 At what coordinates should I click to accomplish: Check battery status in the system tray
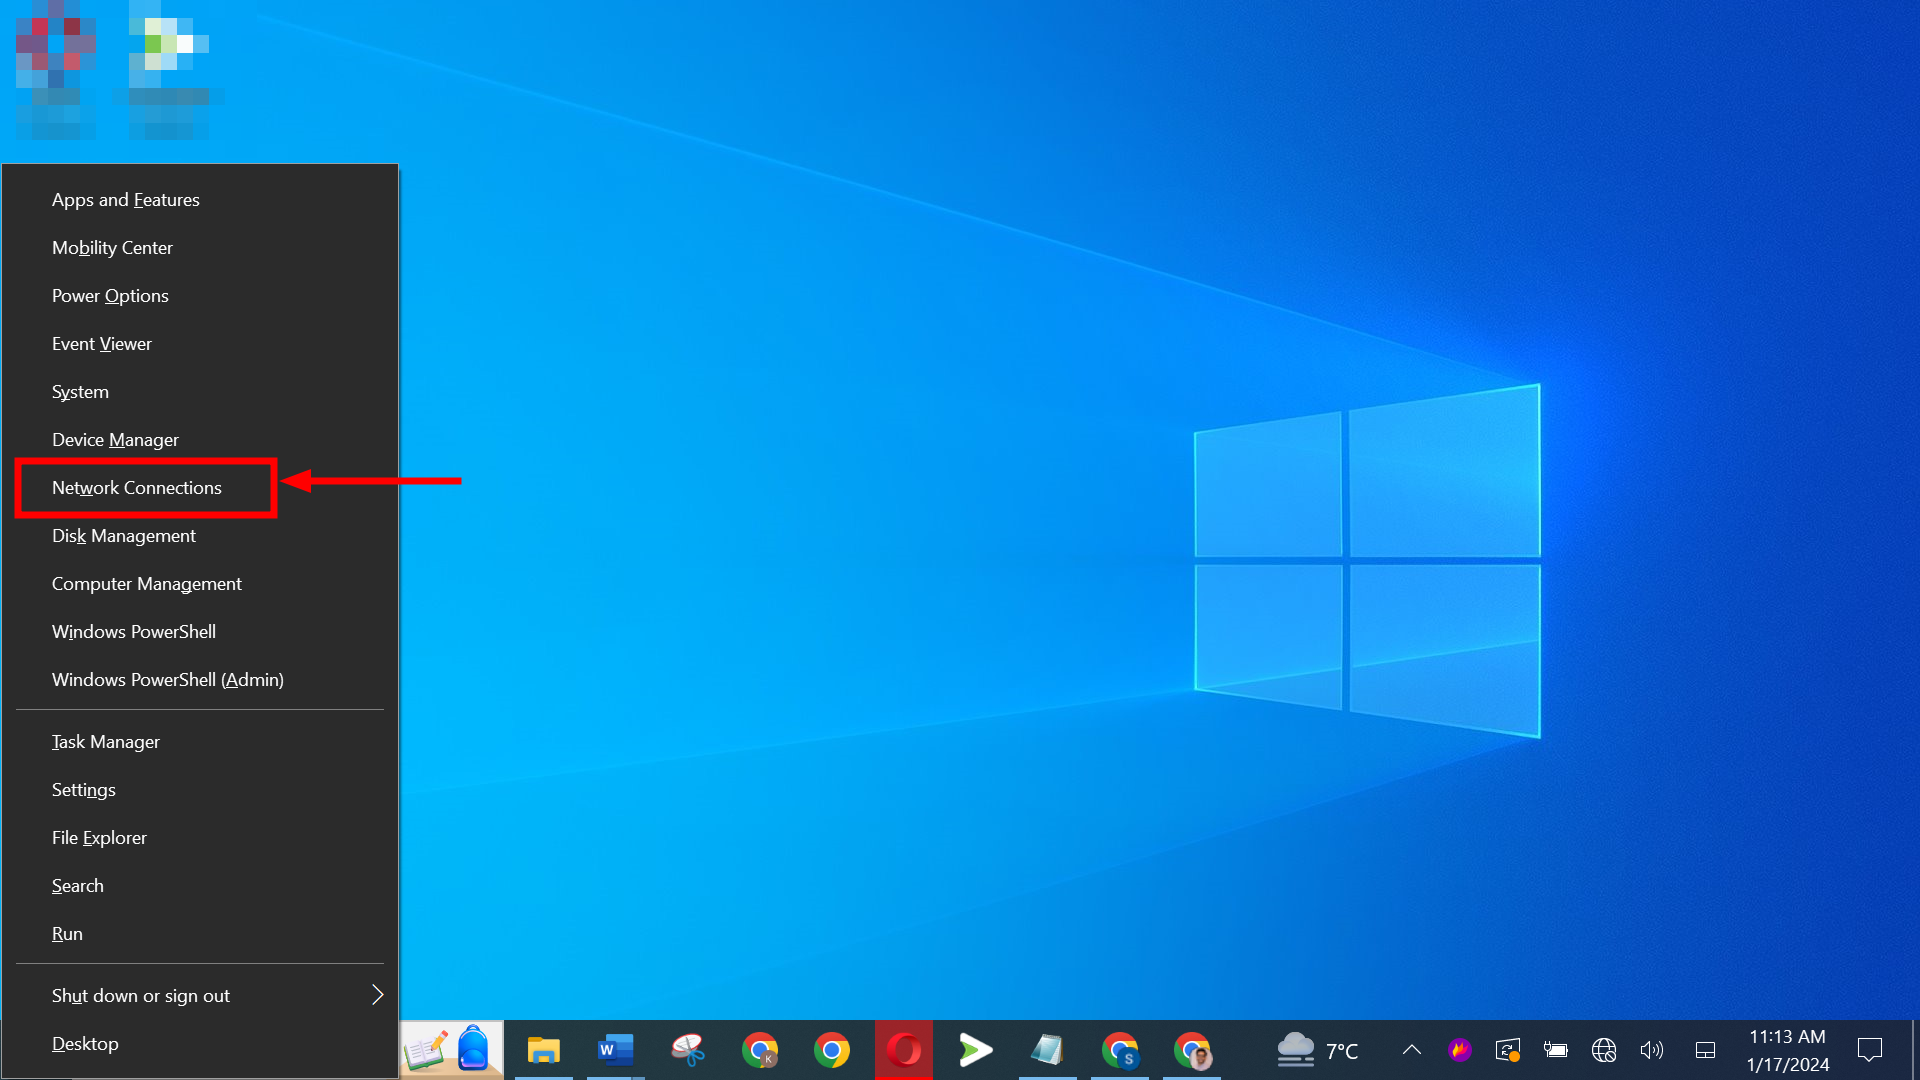(x=1555, y=1050)
